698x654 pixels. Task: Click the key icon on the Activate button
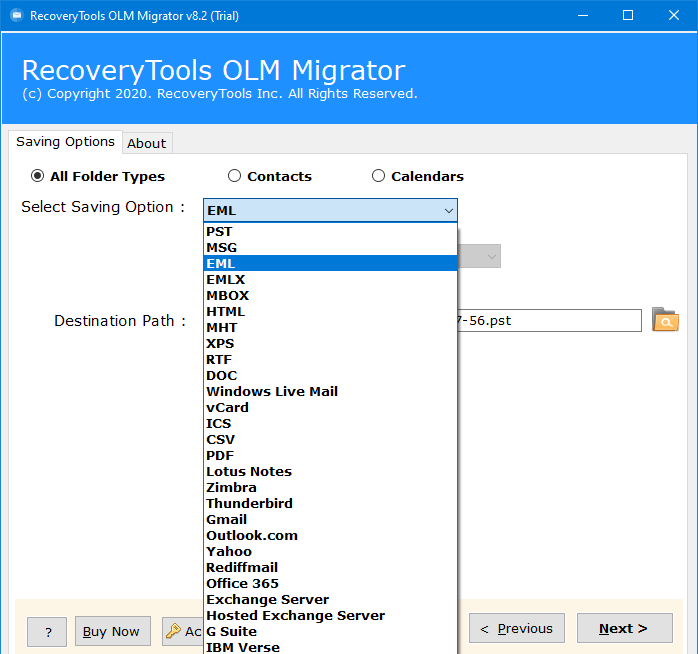(173, 631)
